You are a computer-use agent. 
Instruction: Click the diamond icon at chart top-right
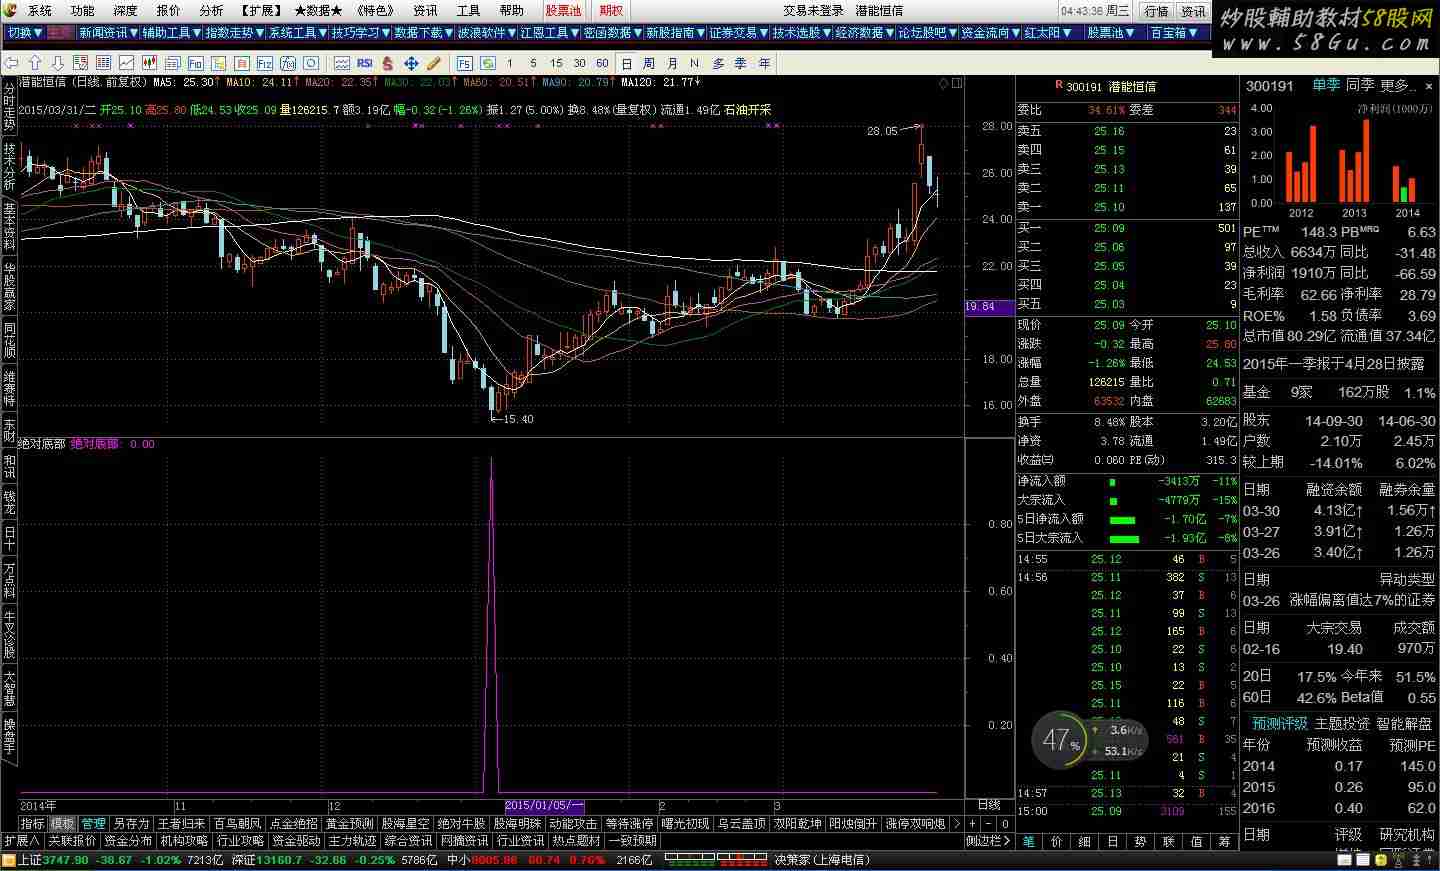coord(943,83)
